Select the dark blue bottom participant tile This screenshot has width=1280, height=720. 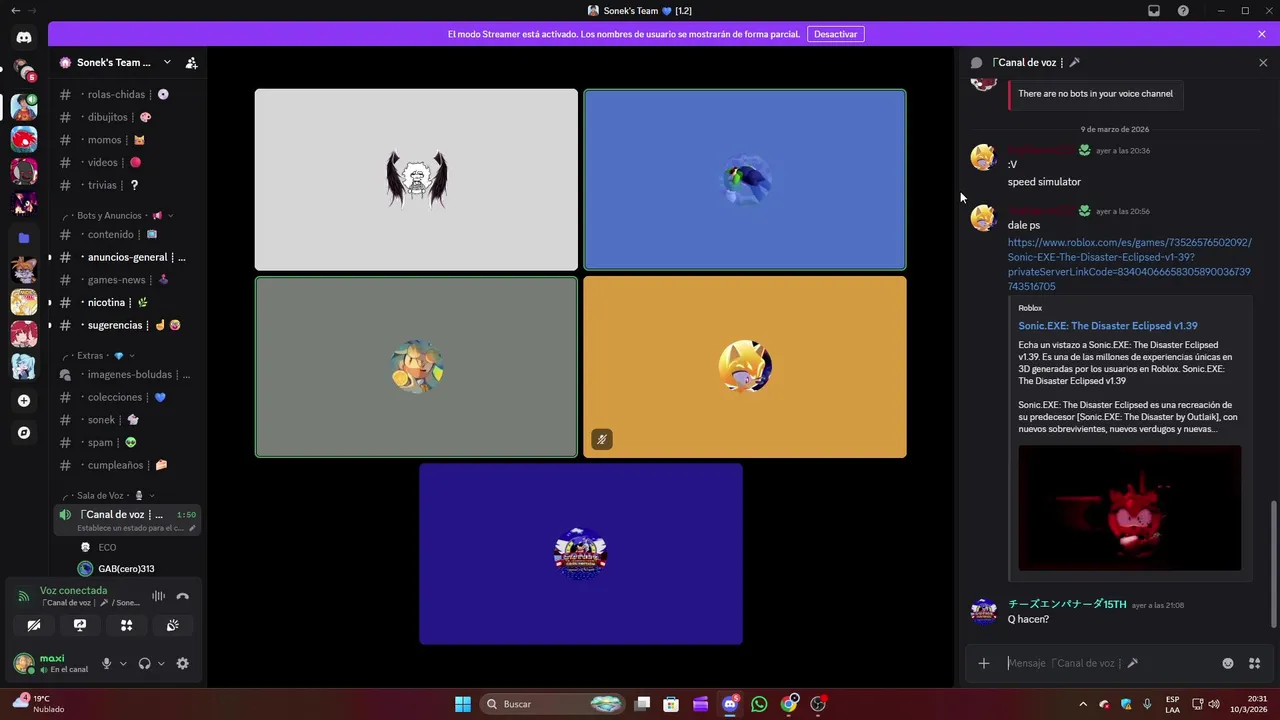point(581,554)
